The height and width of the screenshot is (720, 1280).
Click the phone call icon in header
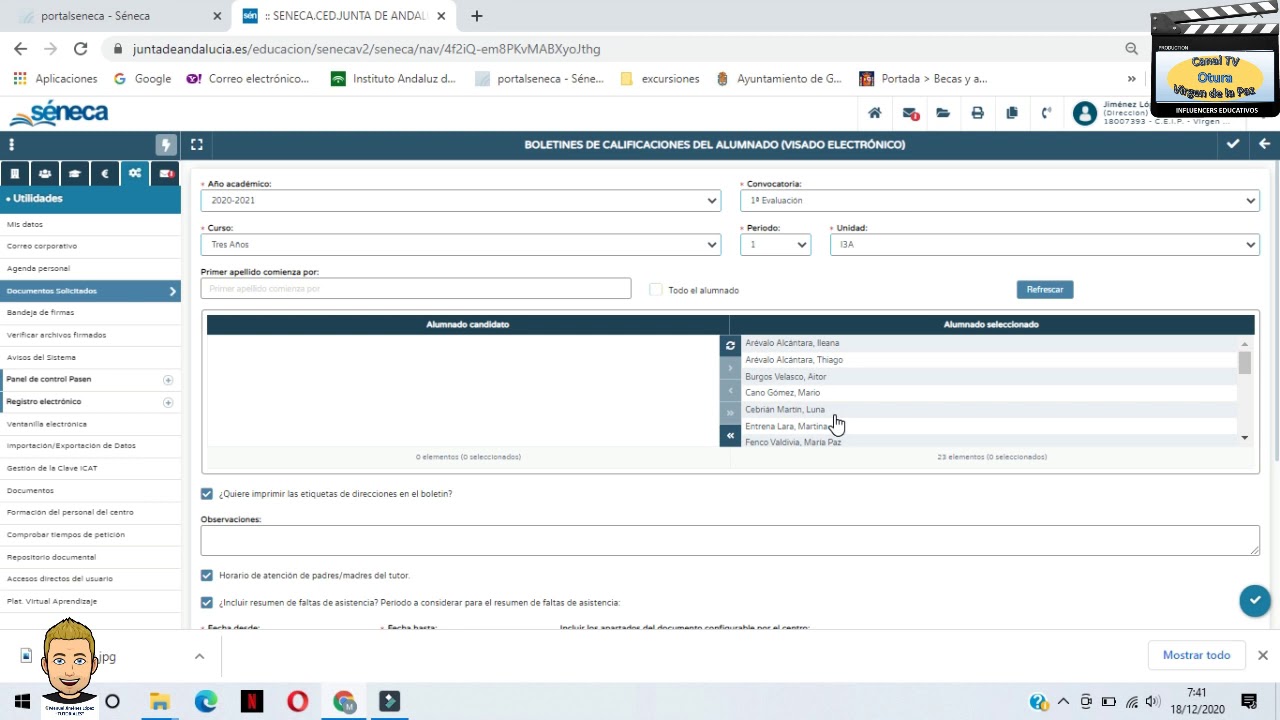[1047, 113]
